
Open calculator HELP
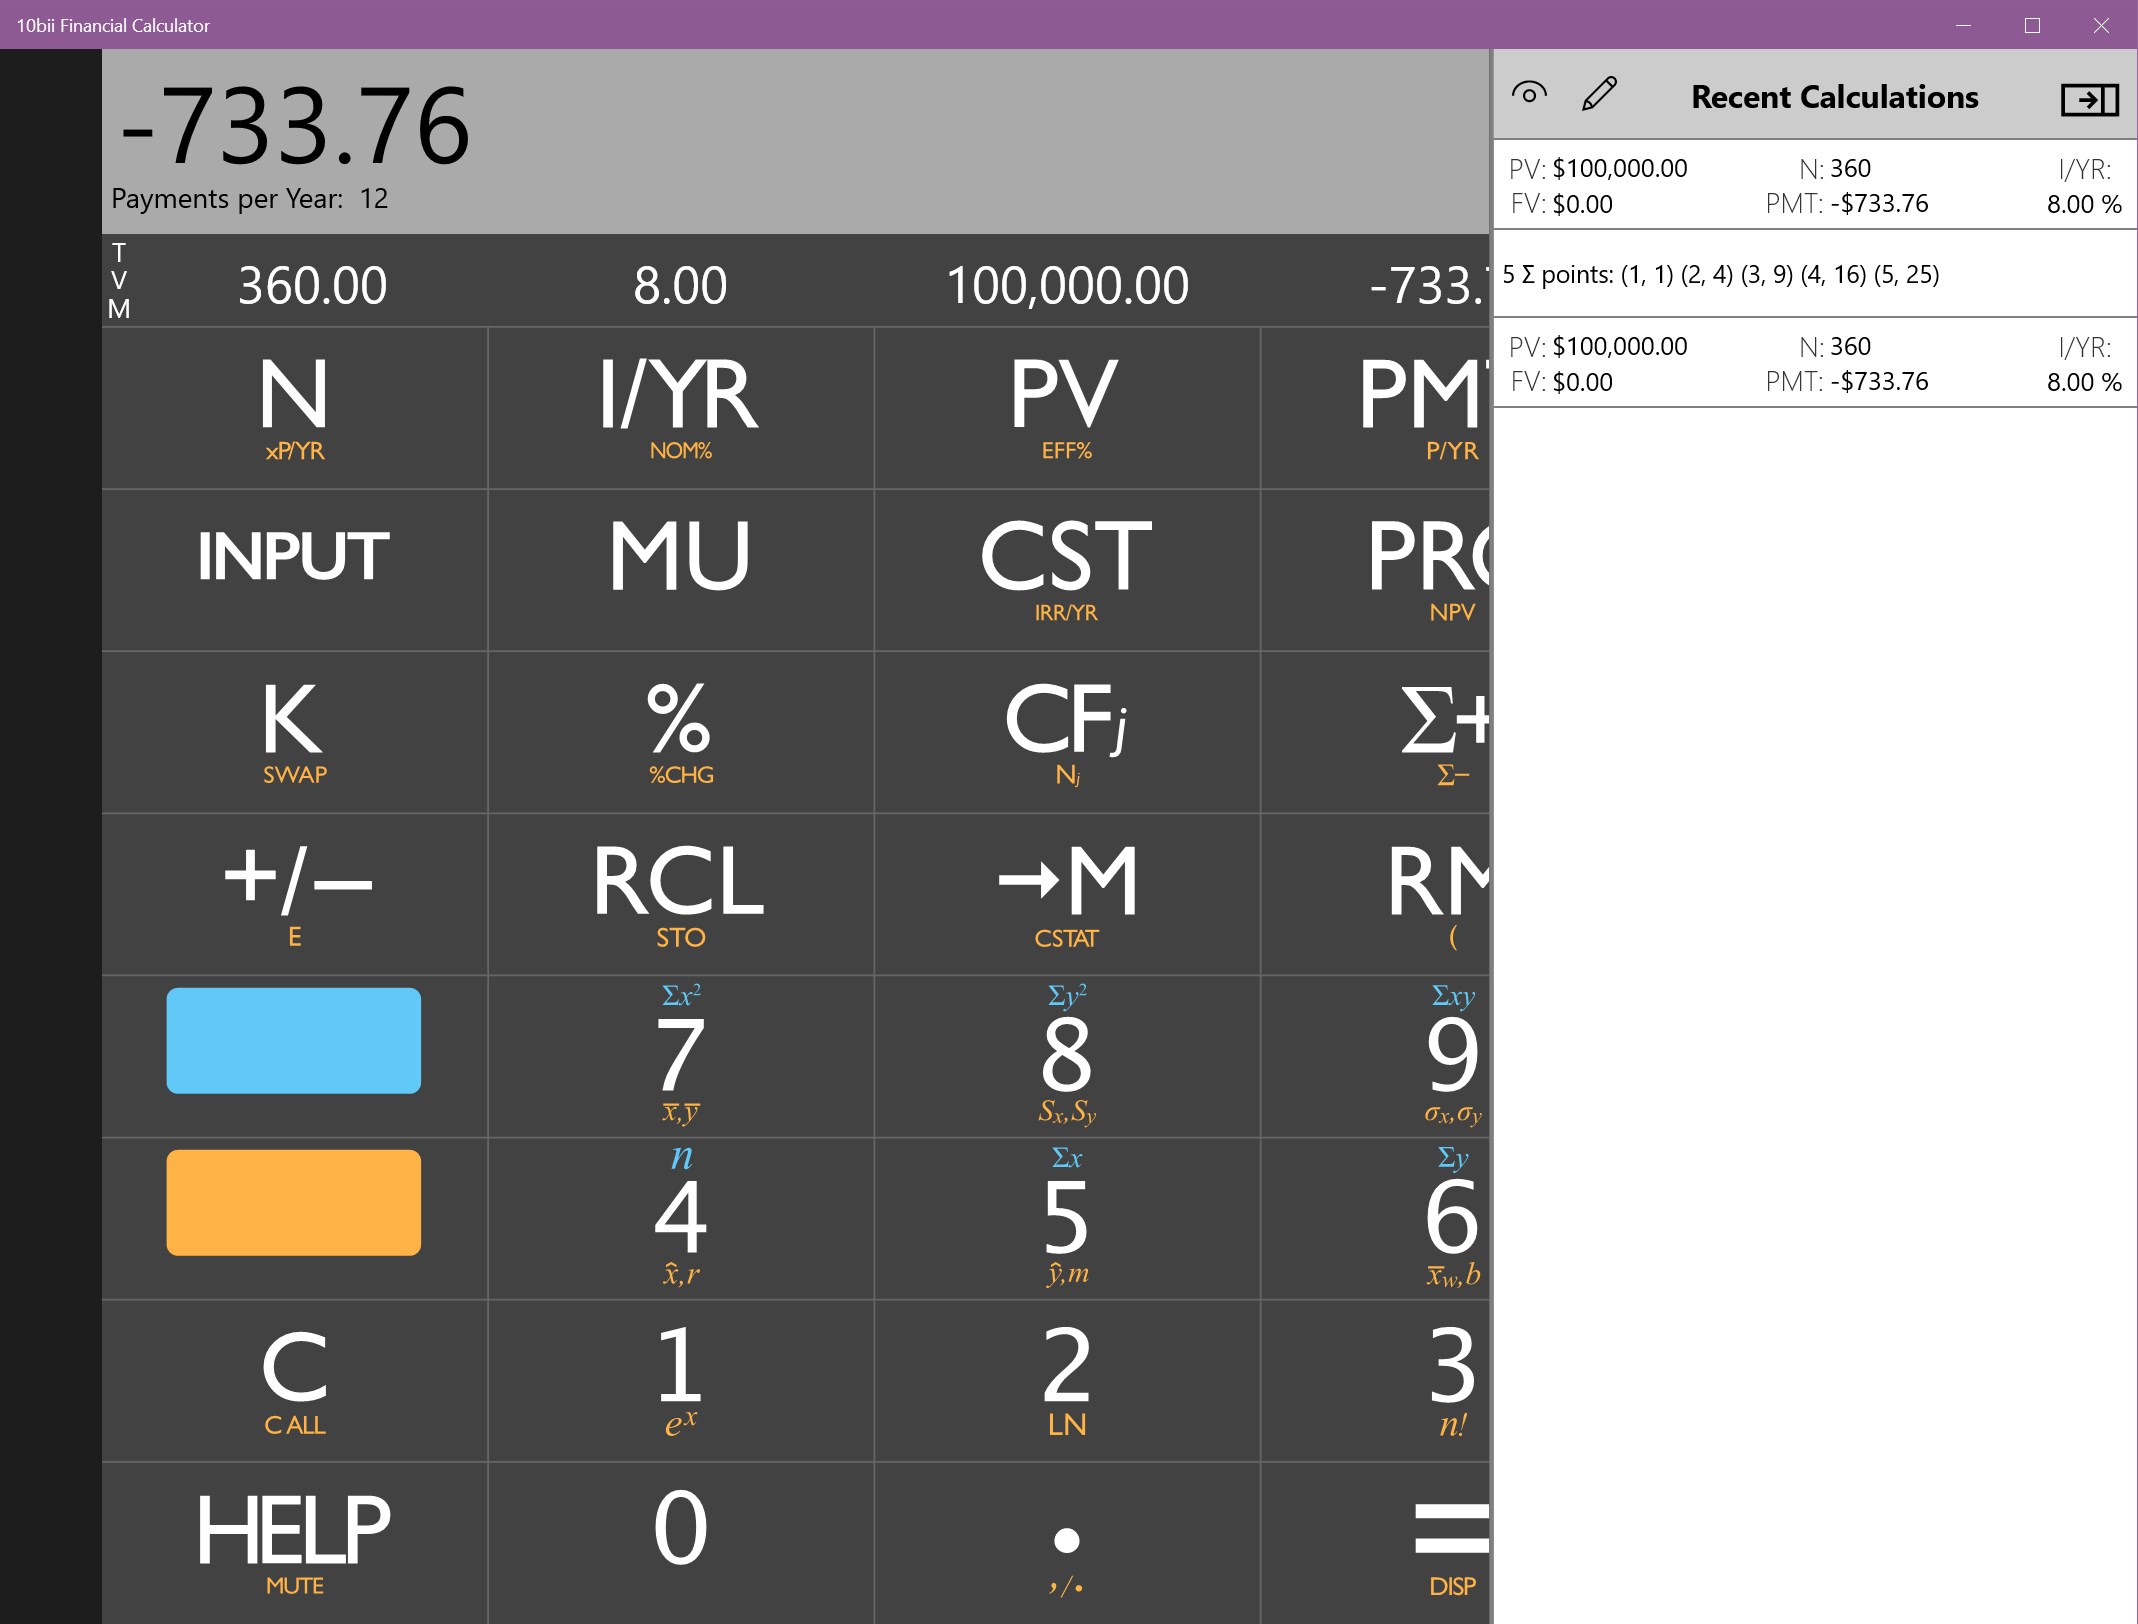click(x=293, y=1528)
